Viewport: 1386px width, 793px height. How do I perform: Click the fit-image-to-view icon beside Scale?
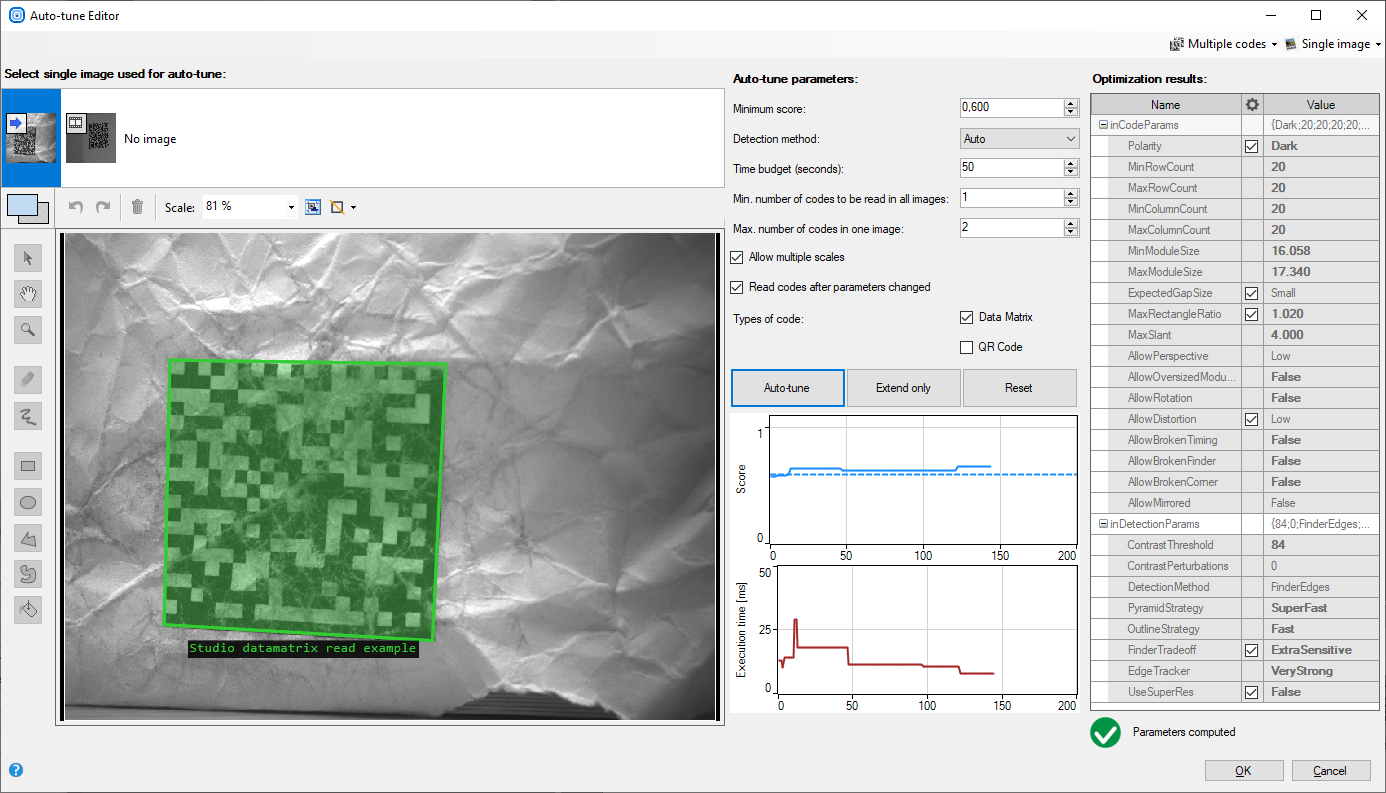[313, 207]
